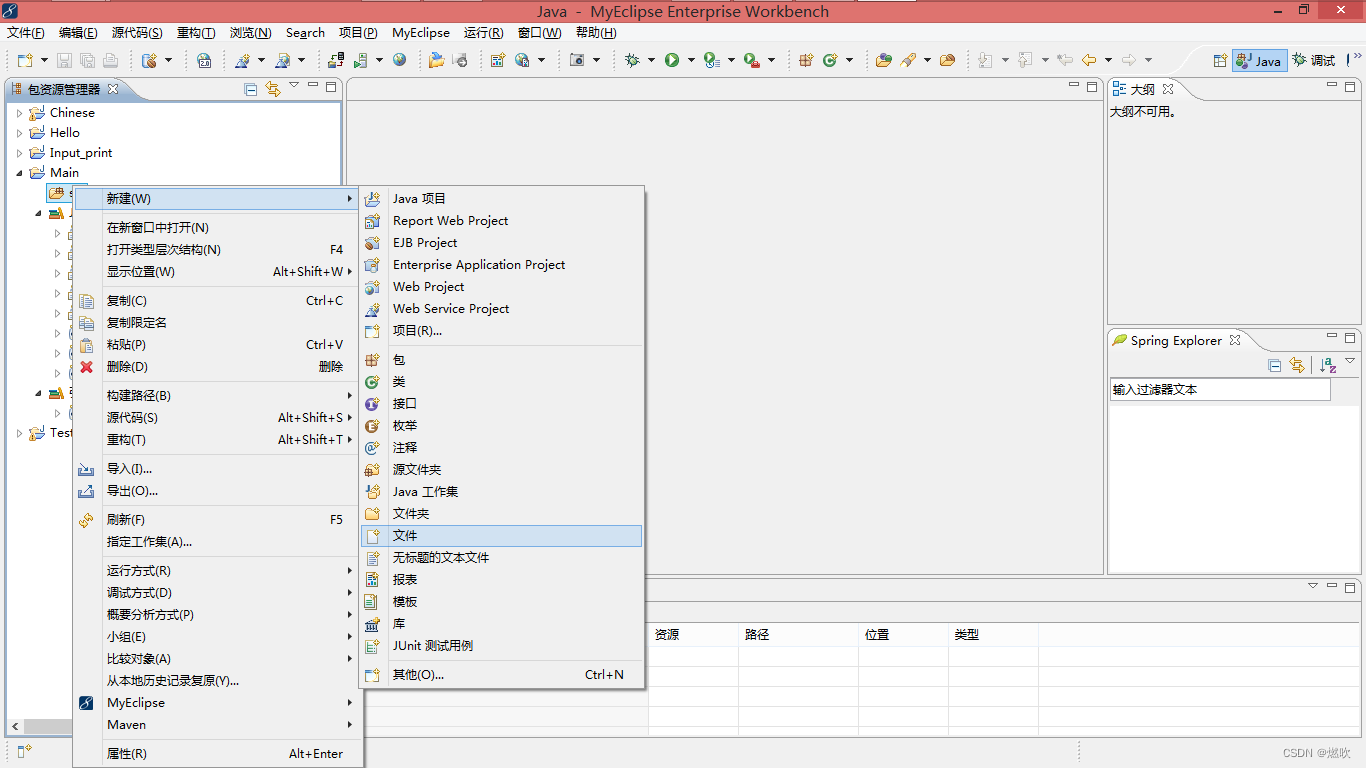Open the web browser globe toolbar icon

[399, 60]
